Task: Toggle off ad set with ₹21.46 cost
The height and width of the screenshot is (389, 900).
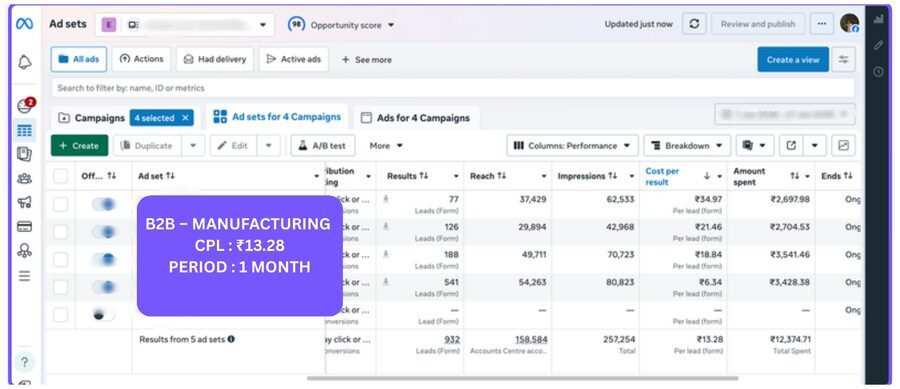Action: [x=104, y=232]
